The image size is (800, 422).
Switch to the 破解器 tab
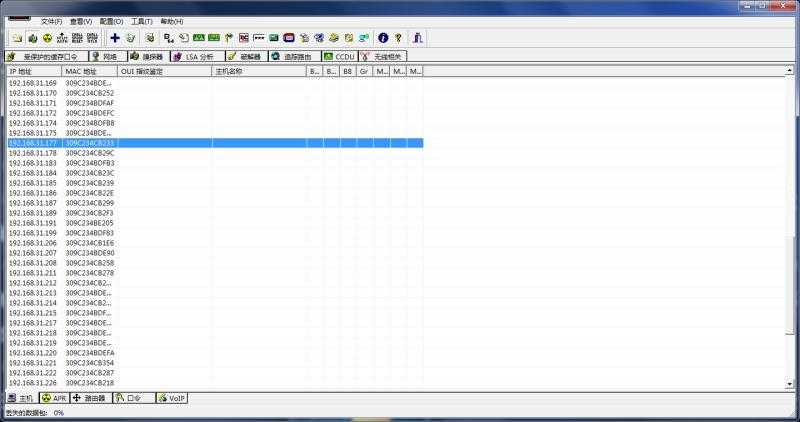tap(247, 57)
